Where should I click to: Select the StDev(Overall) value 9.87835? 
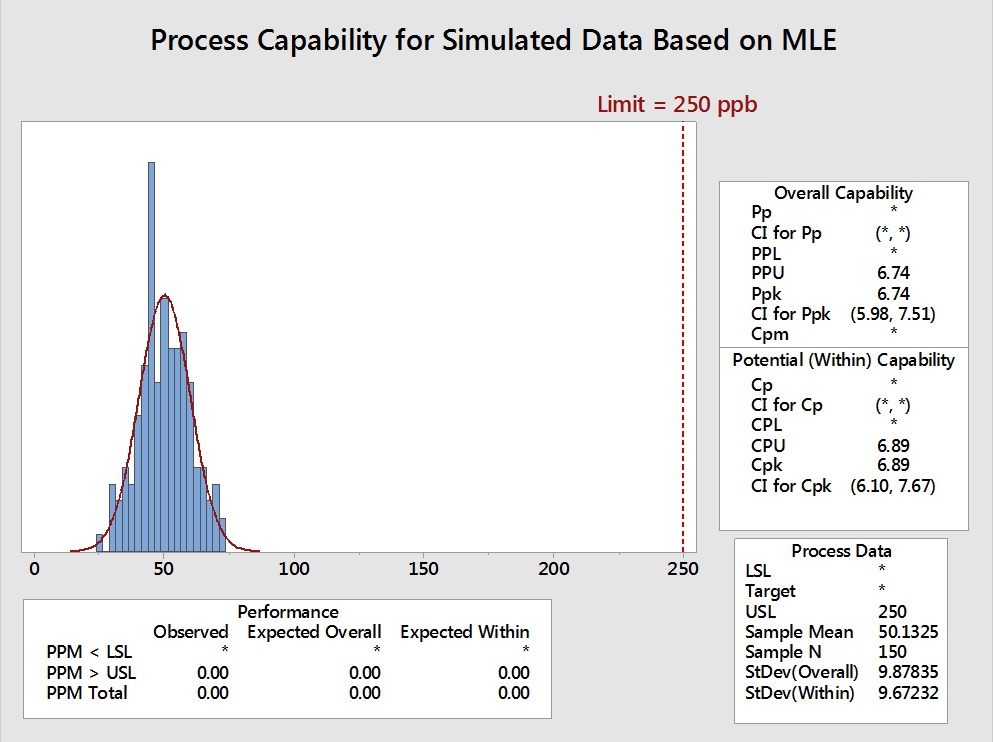point(909,672)
